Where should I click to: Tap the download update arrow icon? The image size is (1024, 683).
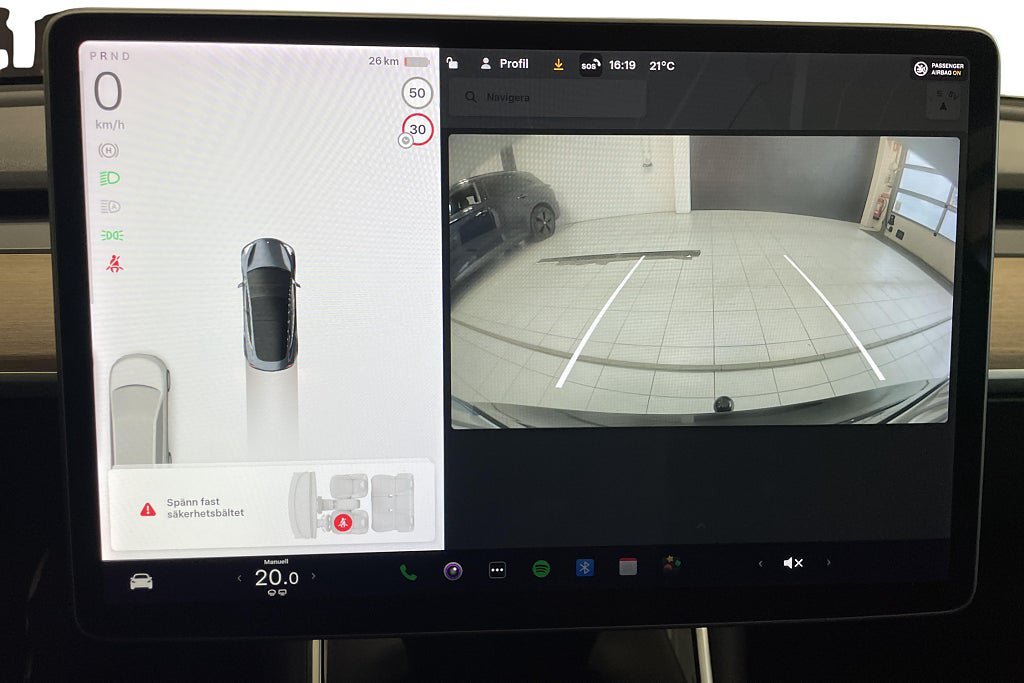tap(558, 65)
